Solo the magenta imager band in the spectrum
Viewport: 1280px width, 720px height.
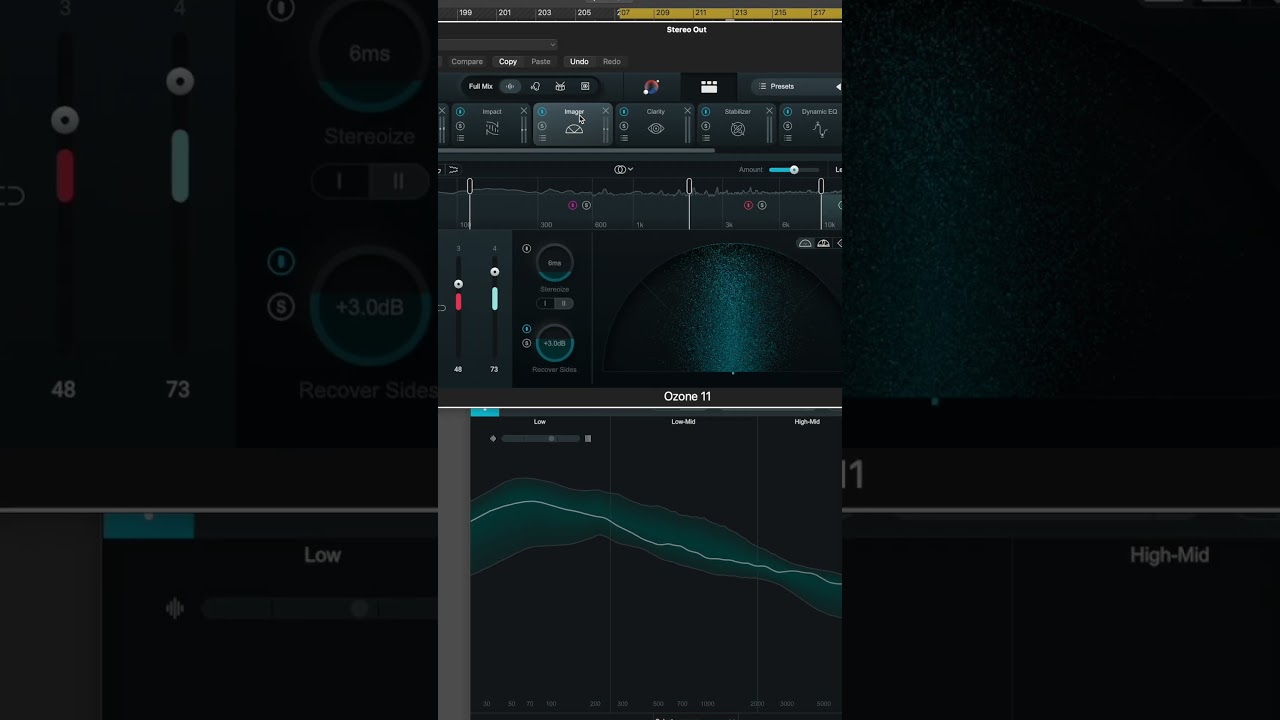586,205
